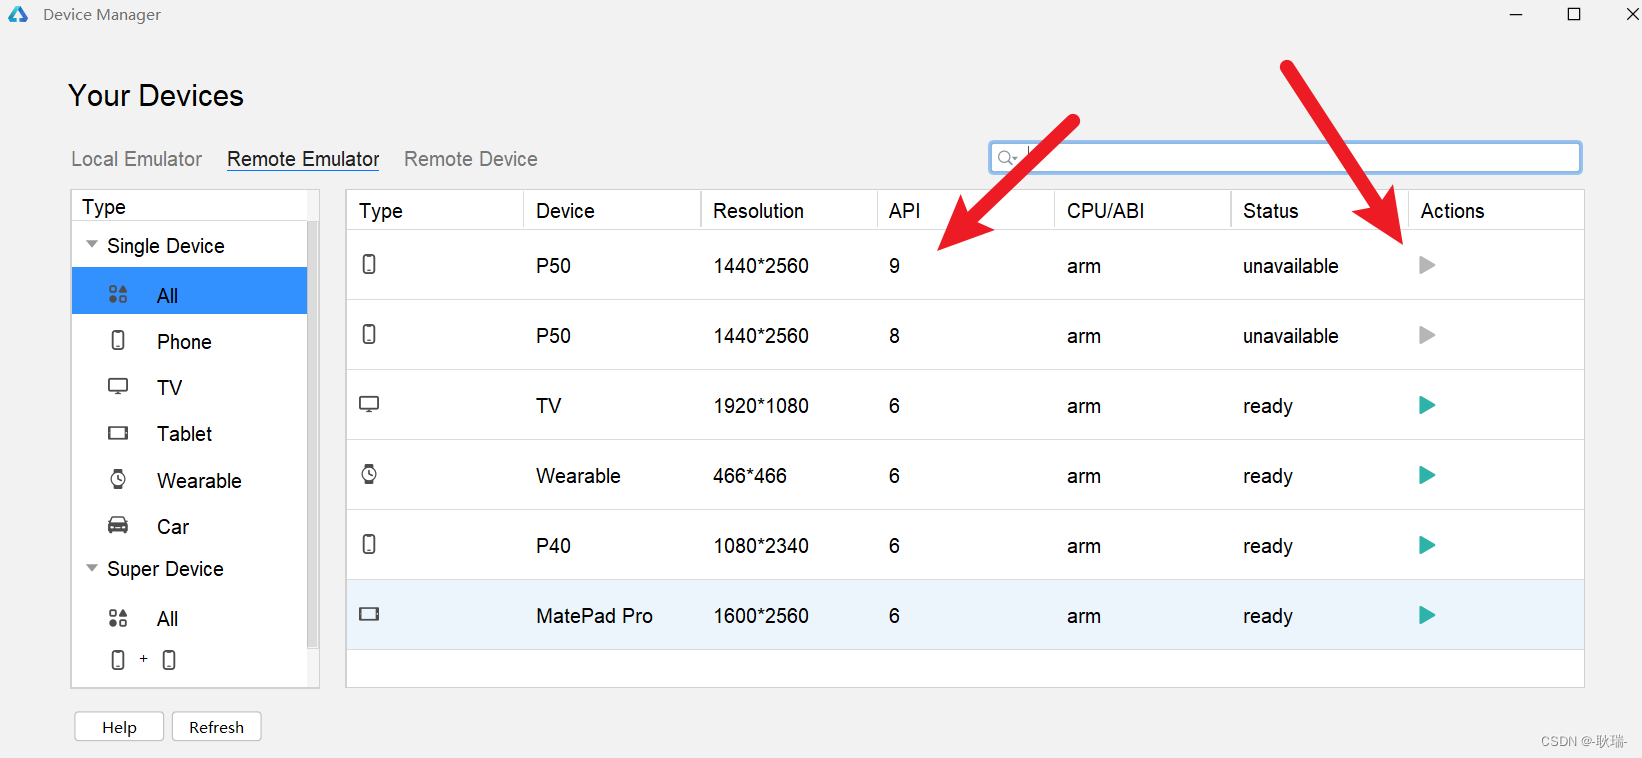Filter by TV device type

click(x=169, y=388)
